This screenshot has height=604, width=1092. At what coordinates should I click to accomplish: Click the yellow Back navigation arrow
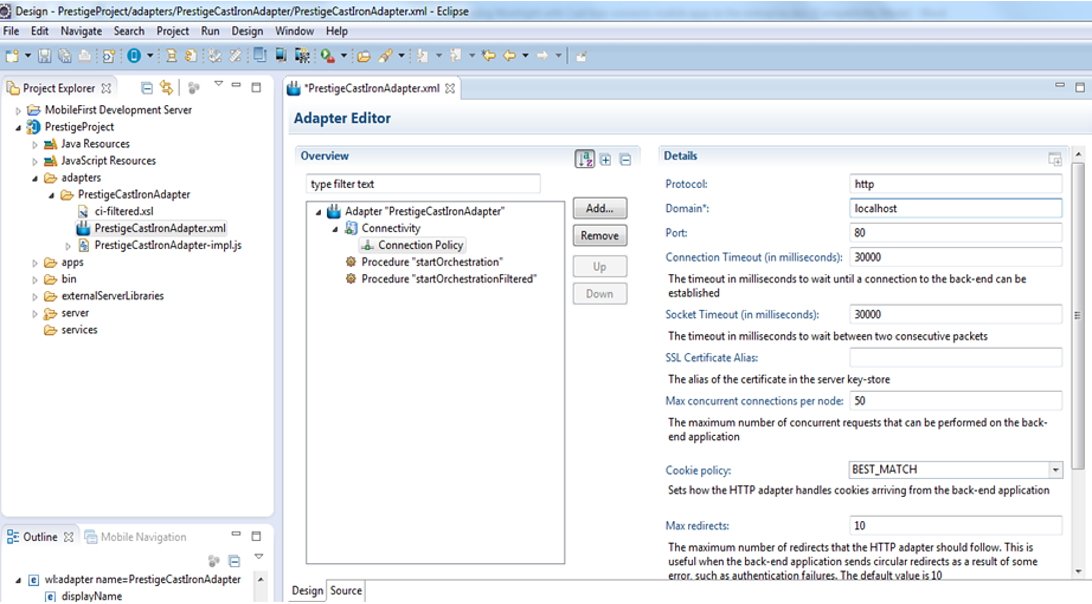tap(510, 56)
